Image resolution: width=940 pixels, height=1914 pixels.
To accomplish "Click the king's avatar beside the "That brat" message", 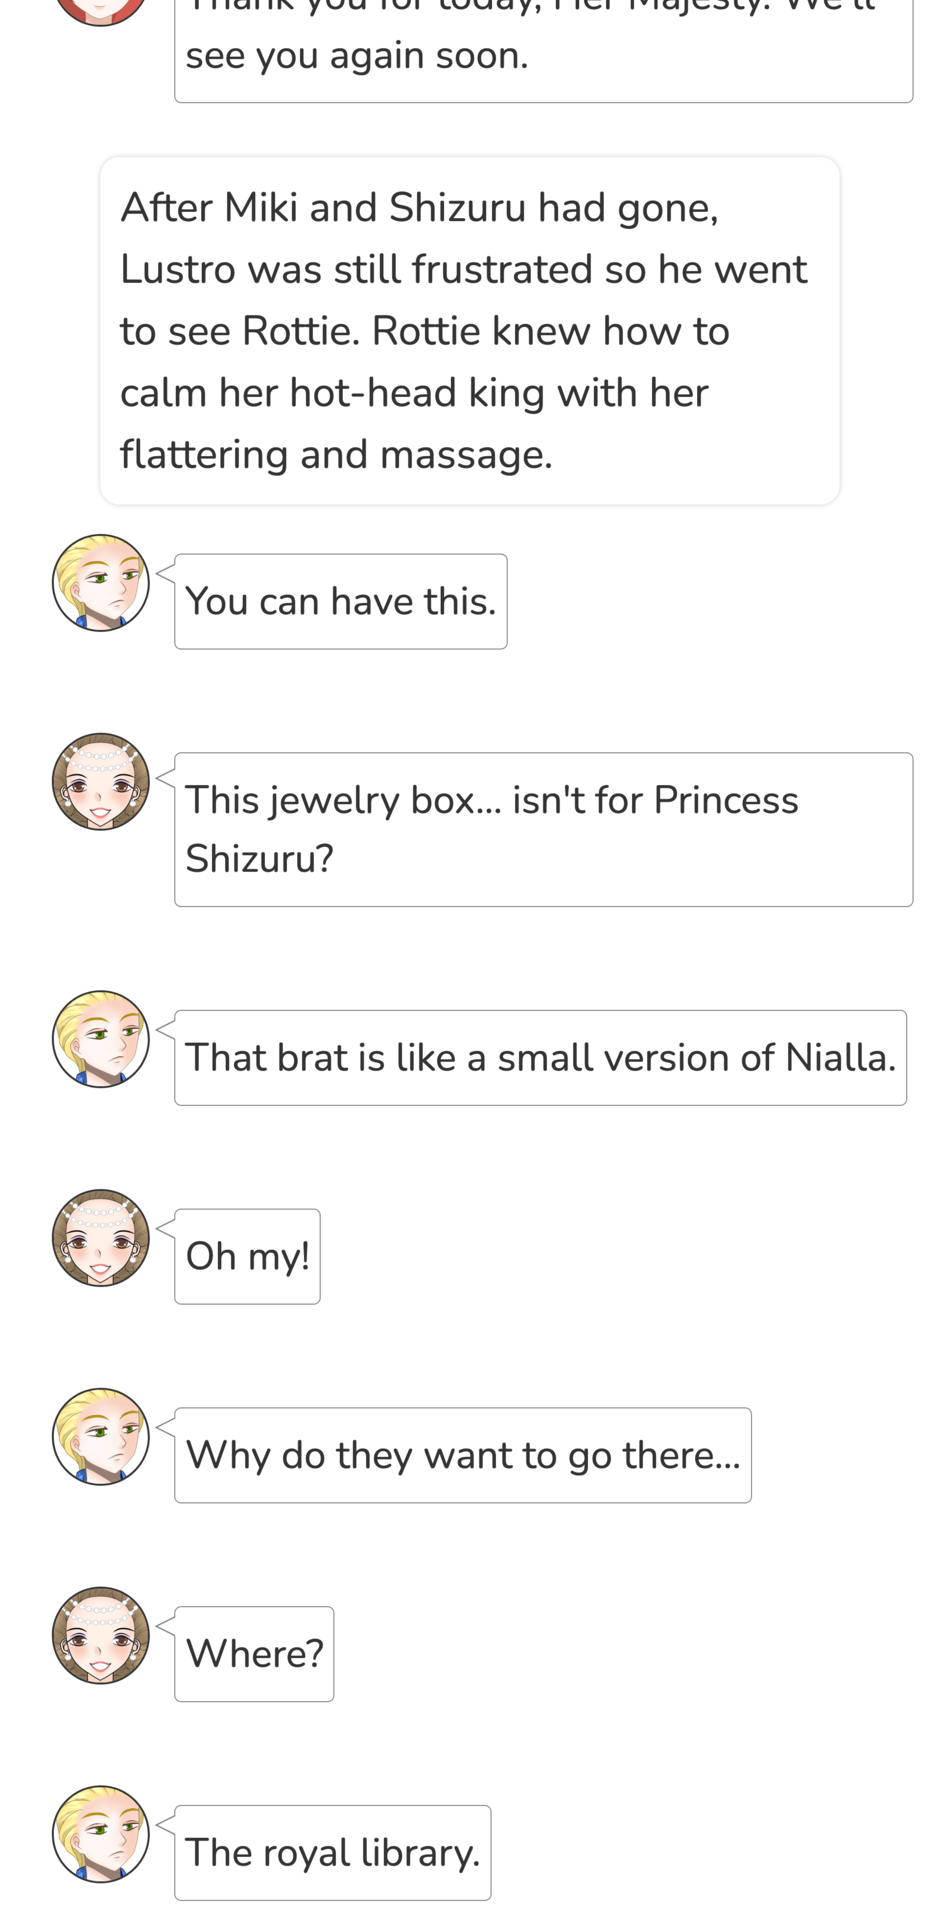I will pos(100,1039).
